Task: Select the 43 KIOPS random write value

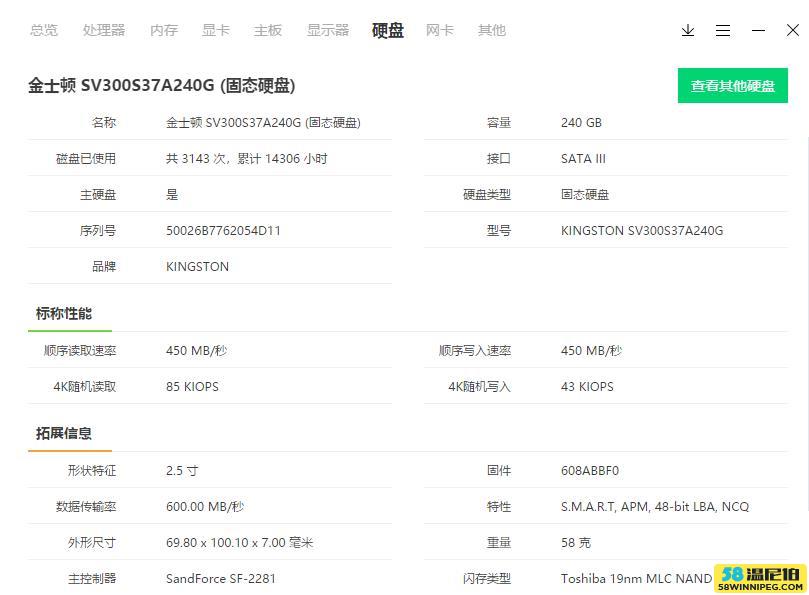Action: pyautogui.click(x=588, y=387)
